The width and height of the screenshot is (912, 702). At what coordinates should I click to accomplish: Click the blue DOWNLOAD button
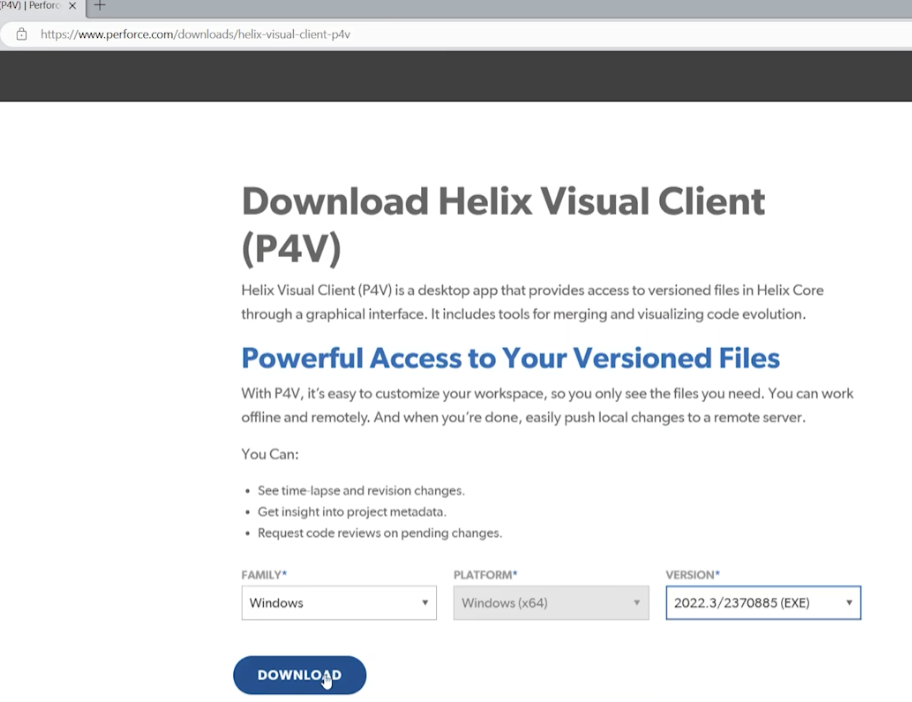tap(300, 675)
